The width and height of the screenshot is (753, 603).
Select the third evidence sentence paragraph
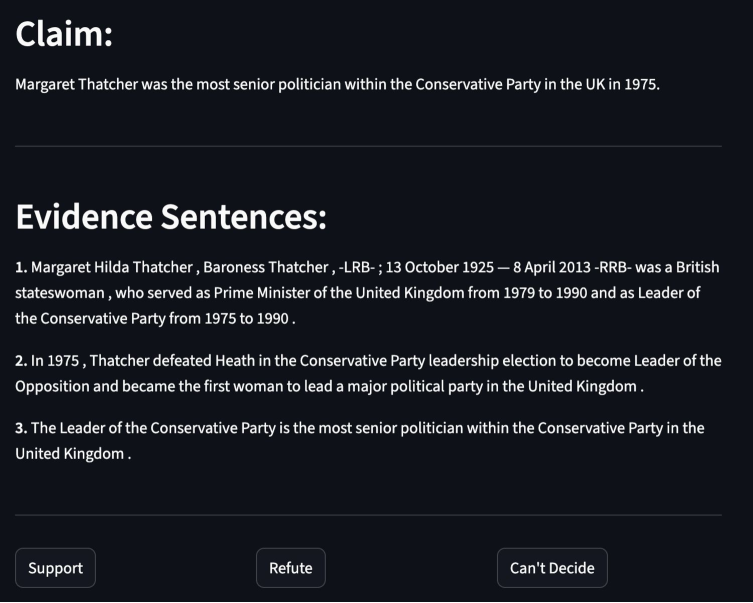(360, 440)
